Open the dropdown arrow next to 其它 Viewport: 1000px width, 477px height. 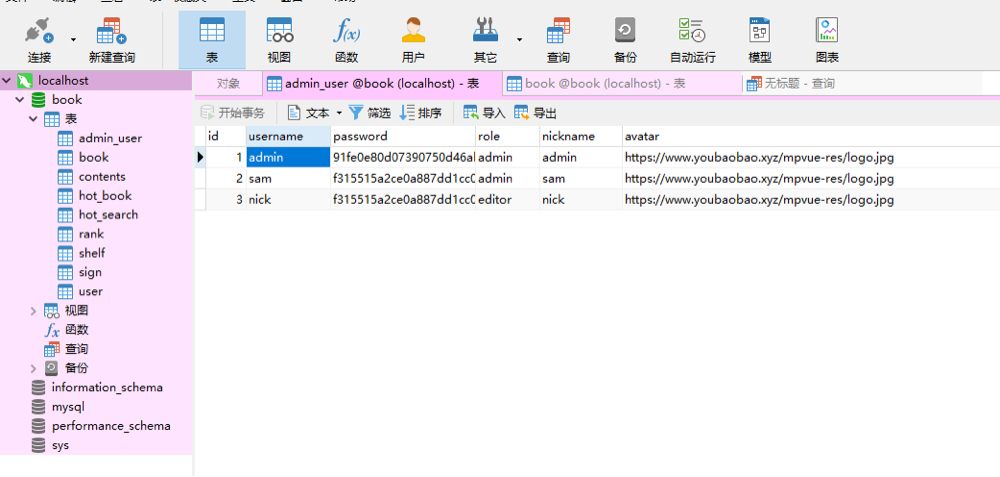click(x=519, y=40)
